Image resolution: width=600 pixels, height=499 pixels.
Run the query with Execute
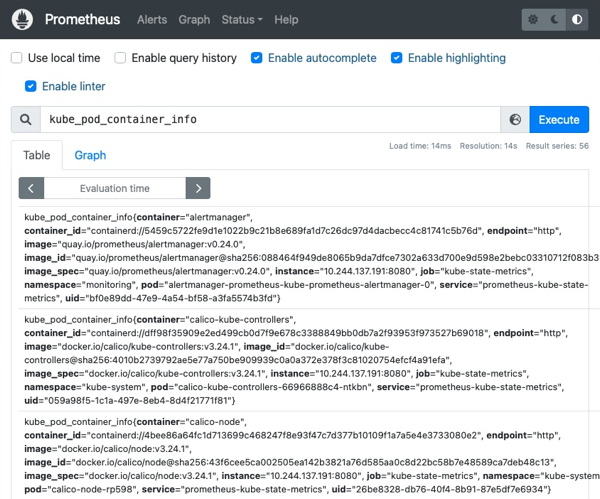pos(559,120)
